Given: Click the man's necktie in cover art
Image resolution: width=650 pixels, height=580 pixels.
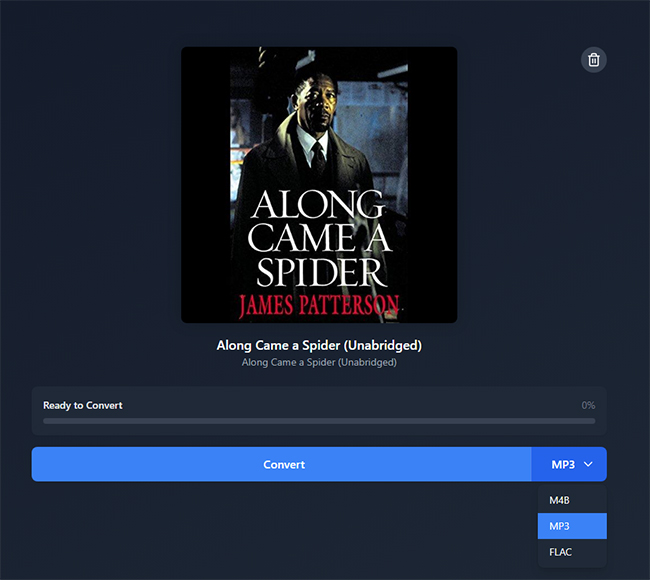Looking at the screenshot, I should tap(317, 155).
